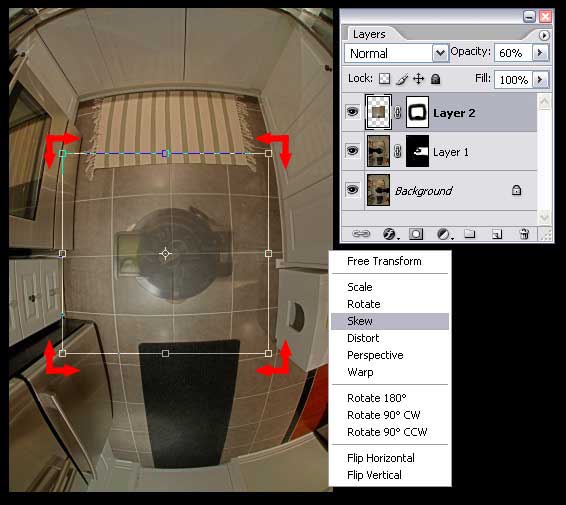This screenshot has height=505, width=566.
Task: Toggle Background layer visibility eye
Action: (352, 189)
